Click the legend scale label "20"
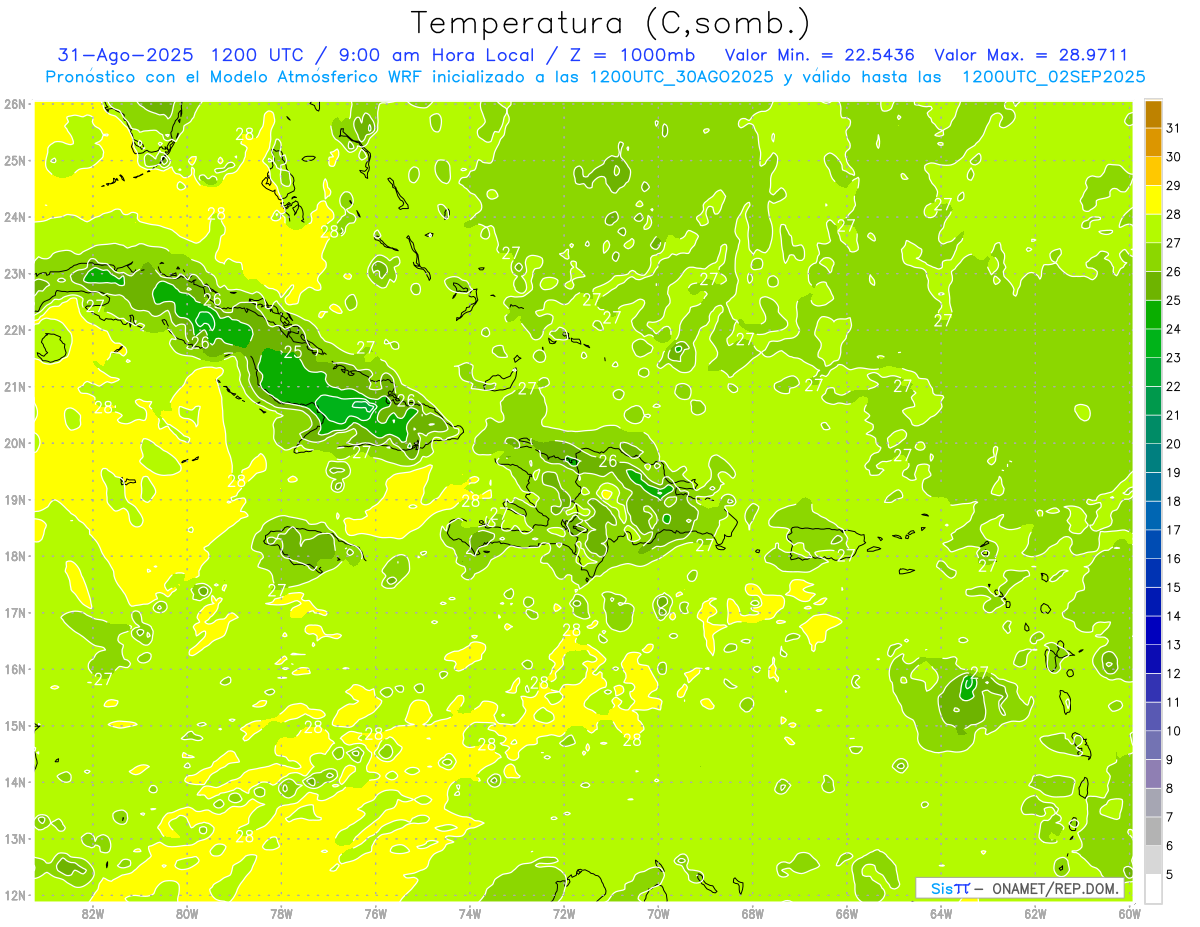 [x=1174, y=444]
